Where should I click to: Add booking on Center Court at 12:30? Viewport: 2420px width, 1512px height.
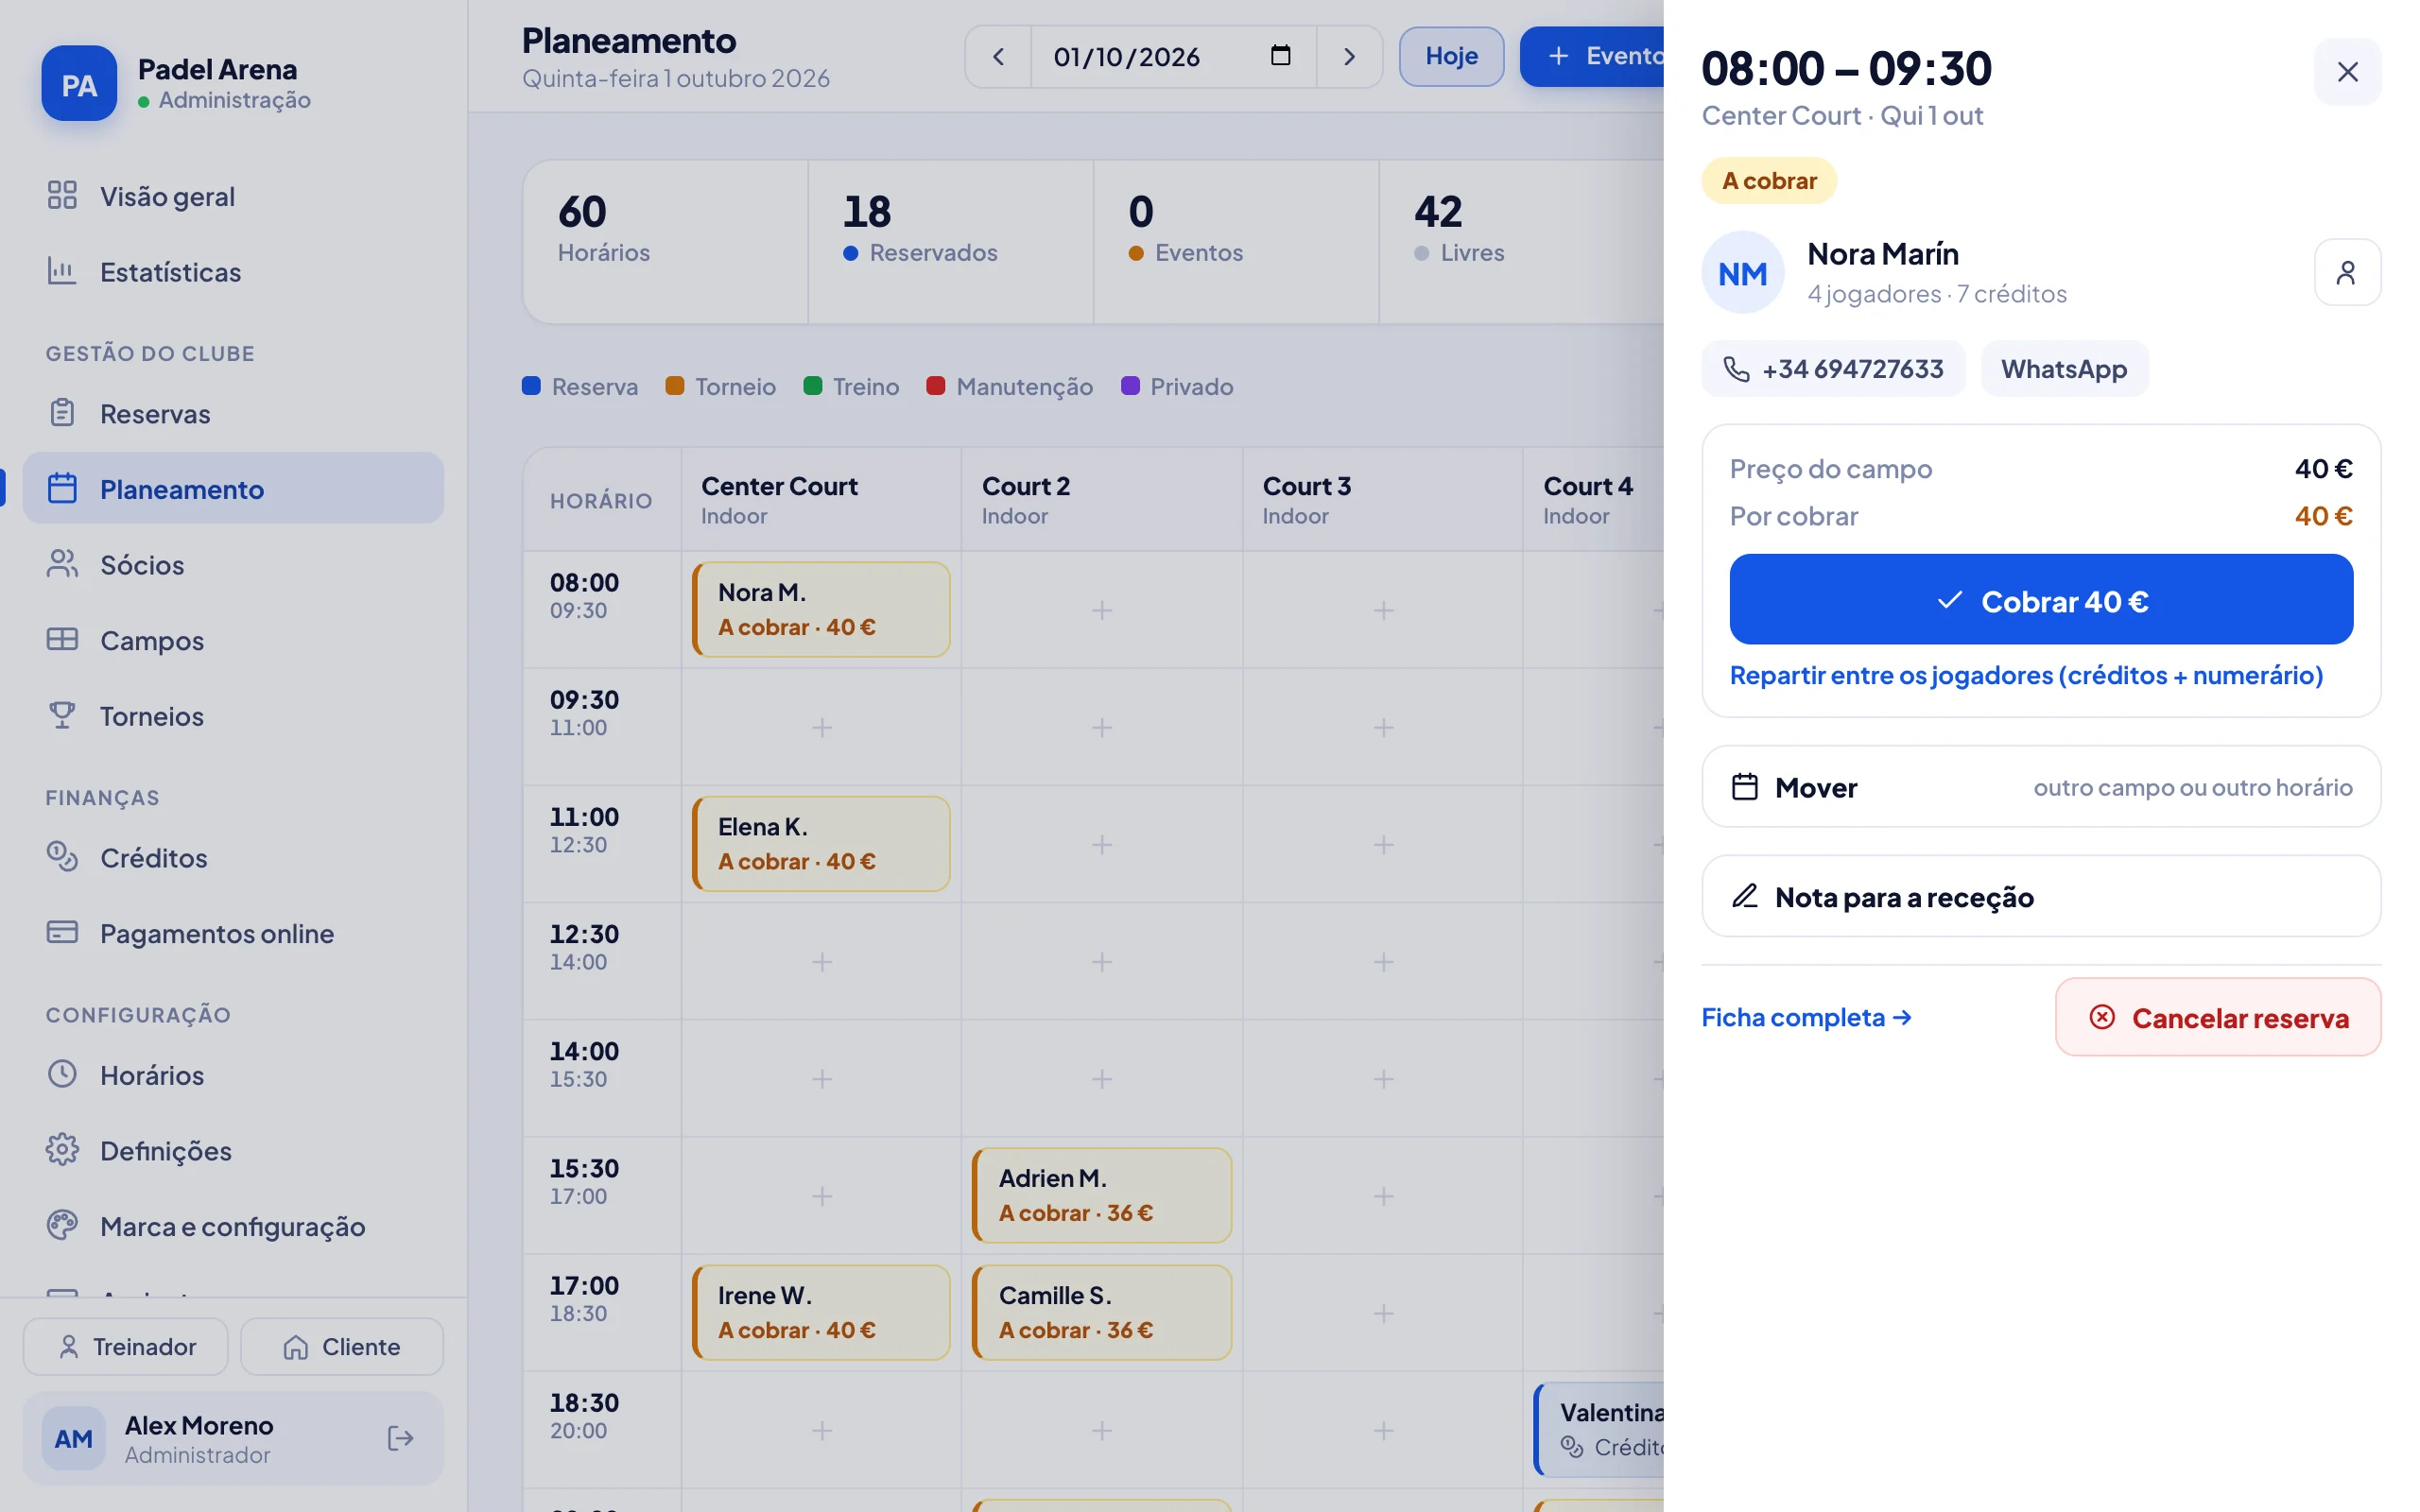click(x=821, y=962)
